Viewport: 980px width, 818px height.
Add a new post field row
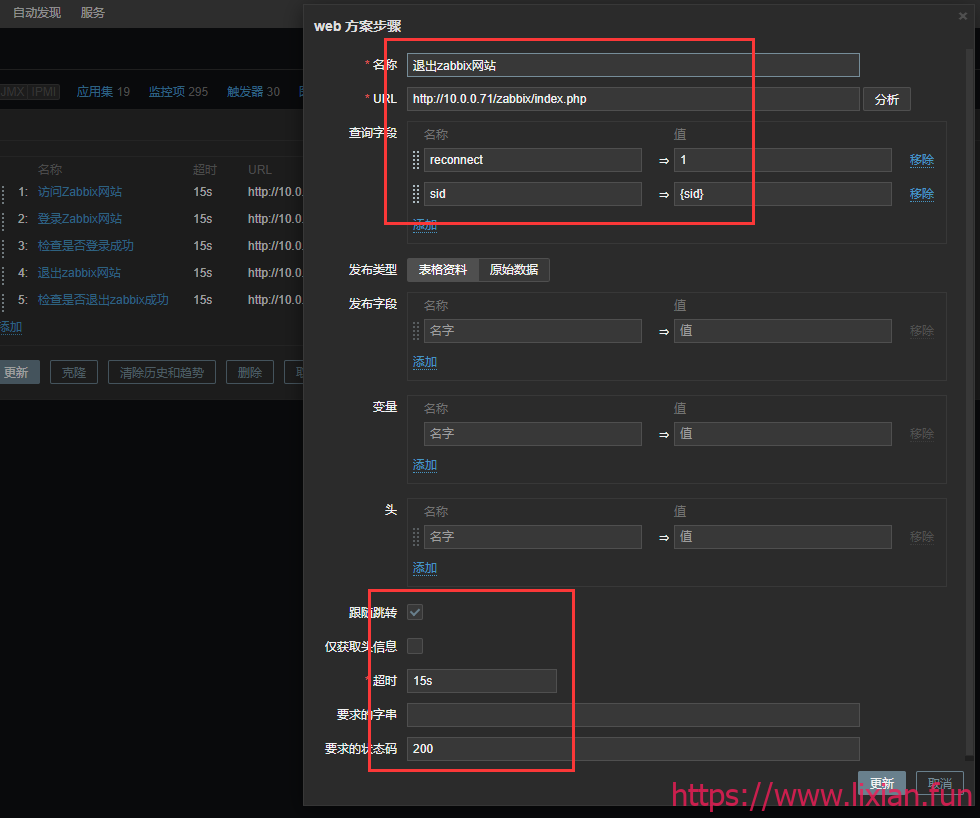pos(425,362)
